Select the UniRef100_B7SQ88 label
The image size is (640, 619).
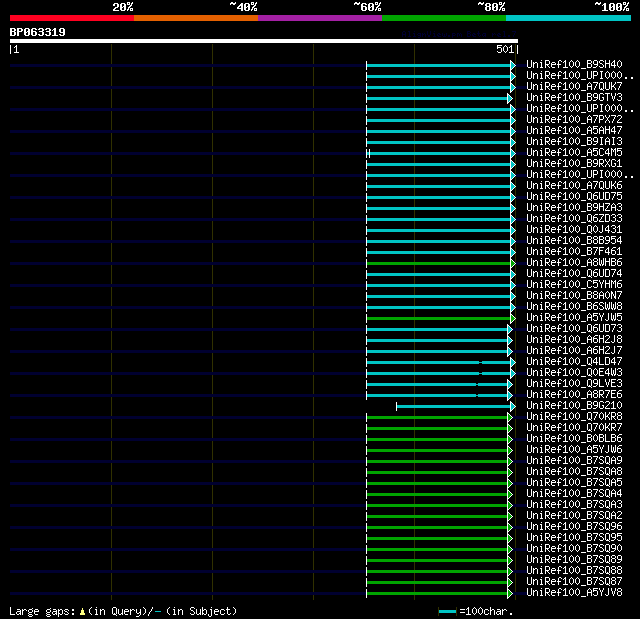click(x=574, y=571)
